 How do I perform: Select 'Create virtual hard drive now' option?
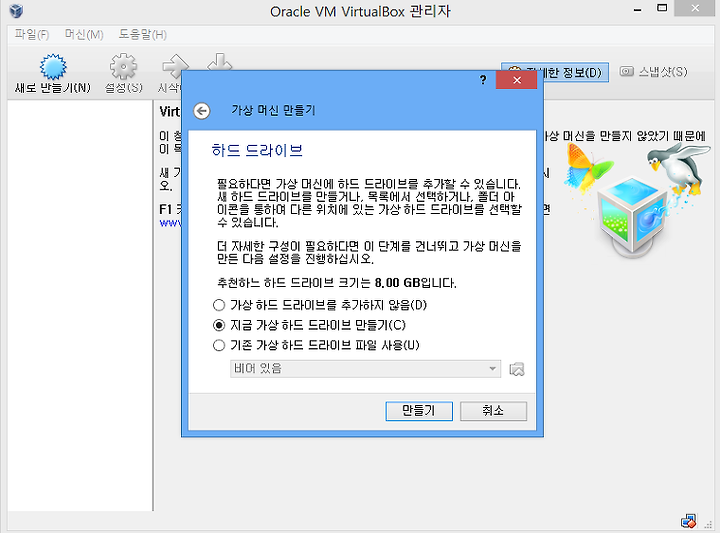click(309, 325)
